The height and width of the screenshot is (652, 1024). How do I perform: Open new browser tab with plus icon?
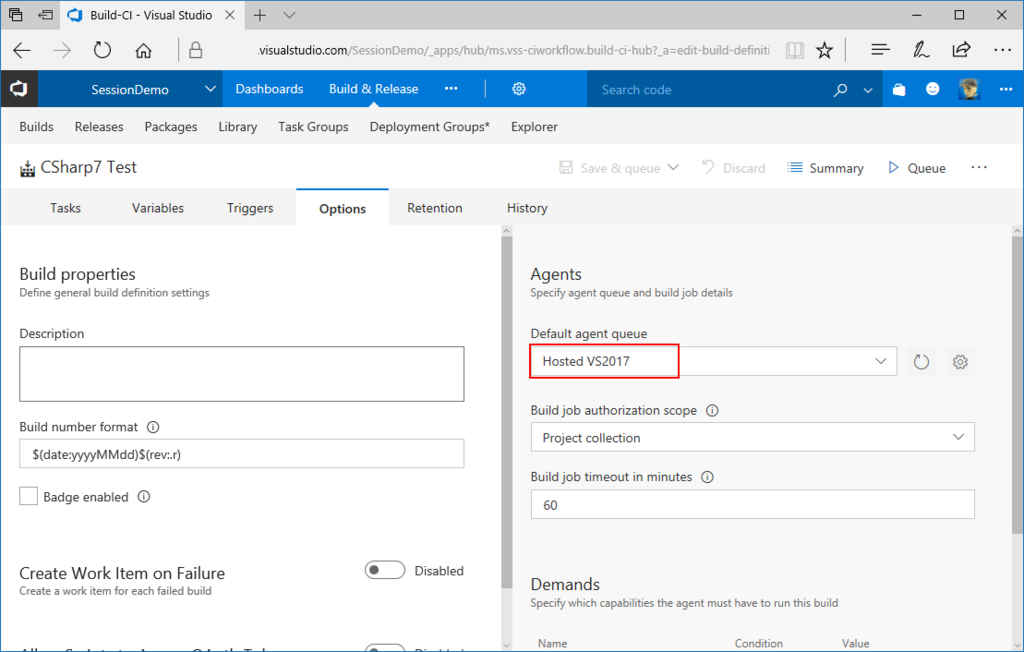(260, 15)
